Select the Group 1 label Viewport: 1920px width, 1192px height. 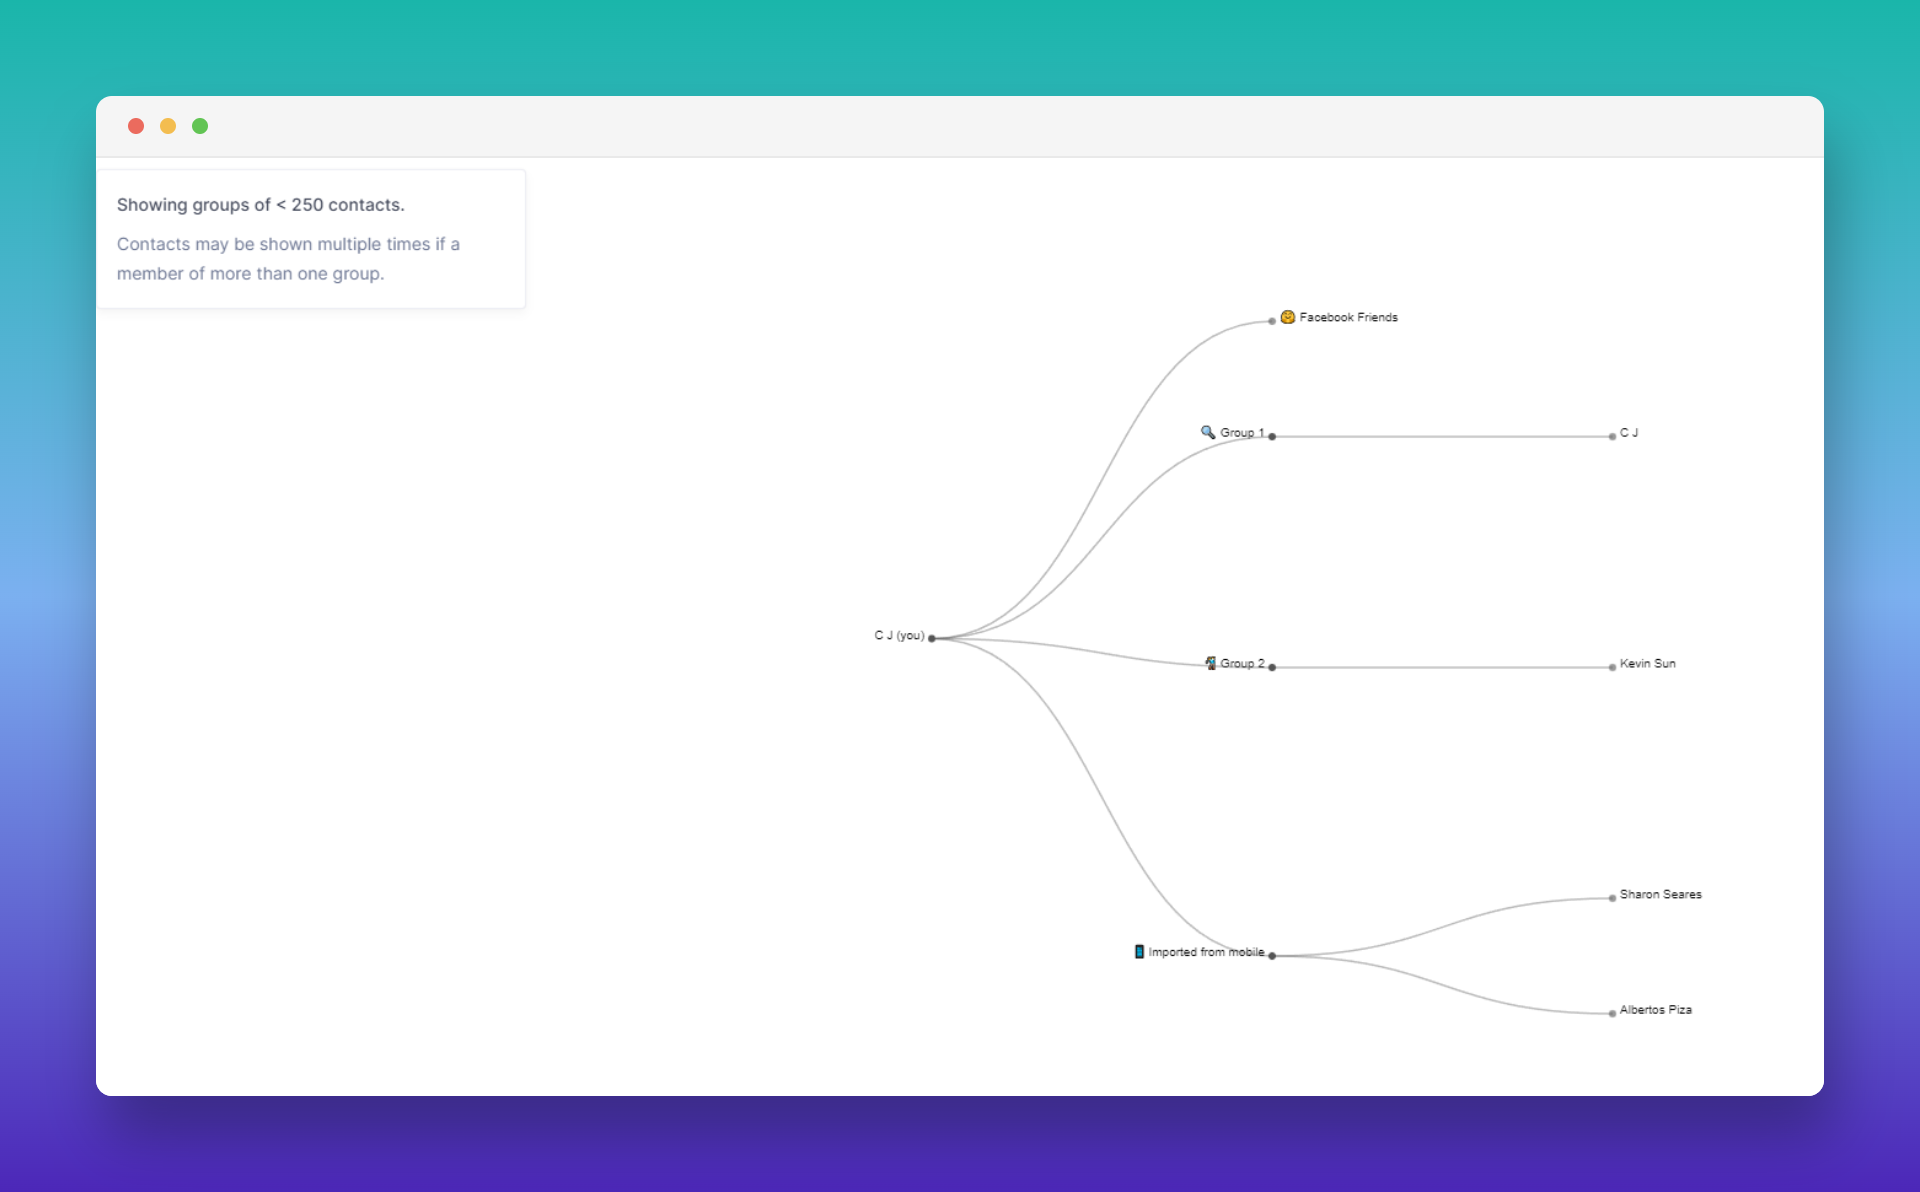pyautogui.click(x=1242, y=433)
